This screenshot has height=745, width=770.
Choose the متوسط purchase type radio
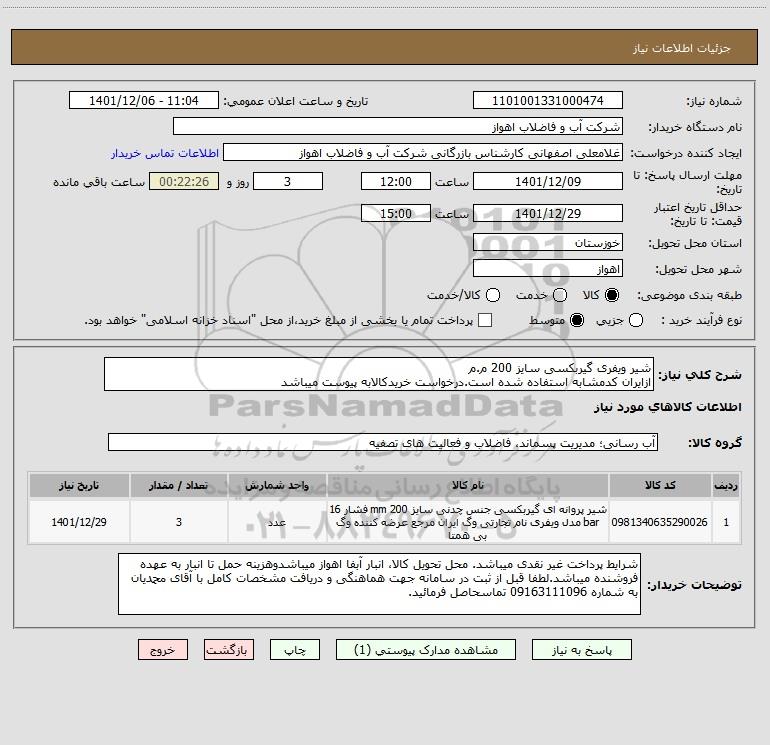click(x=577, y=320)
